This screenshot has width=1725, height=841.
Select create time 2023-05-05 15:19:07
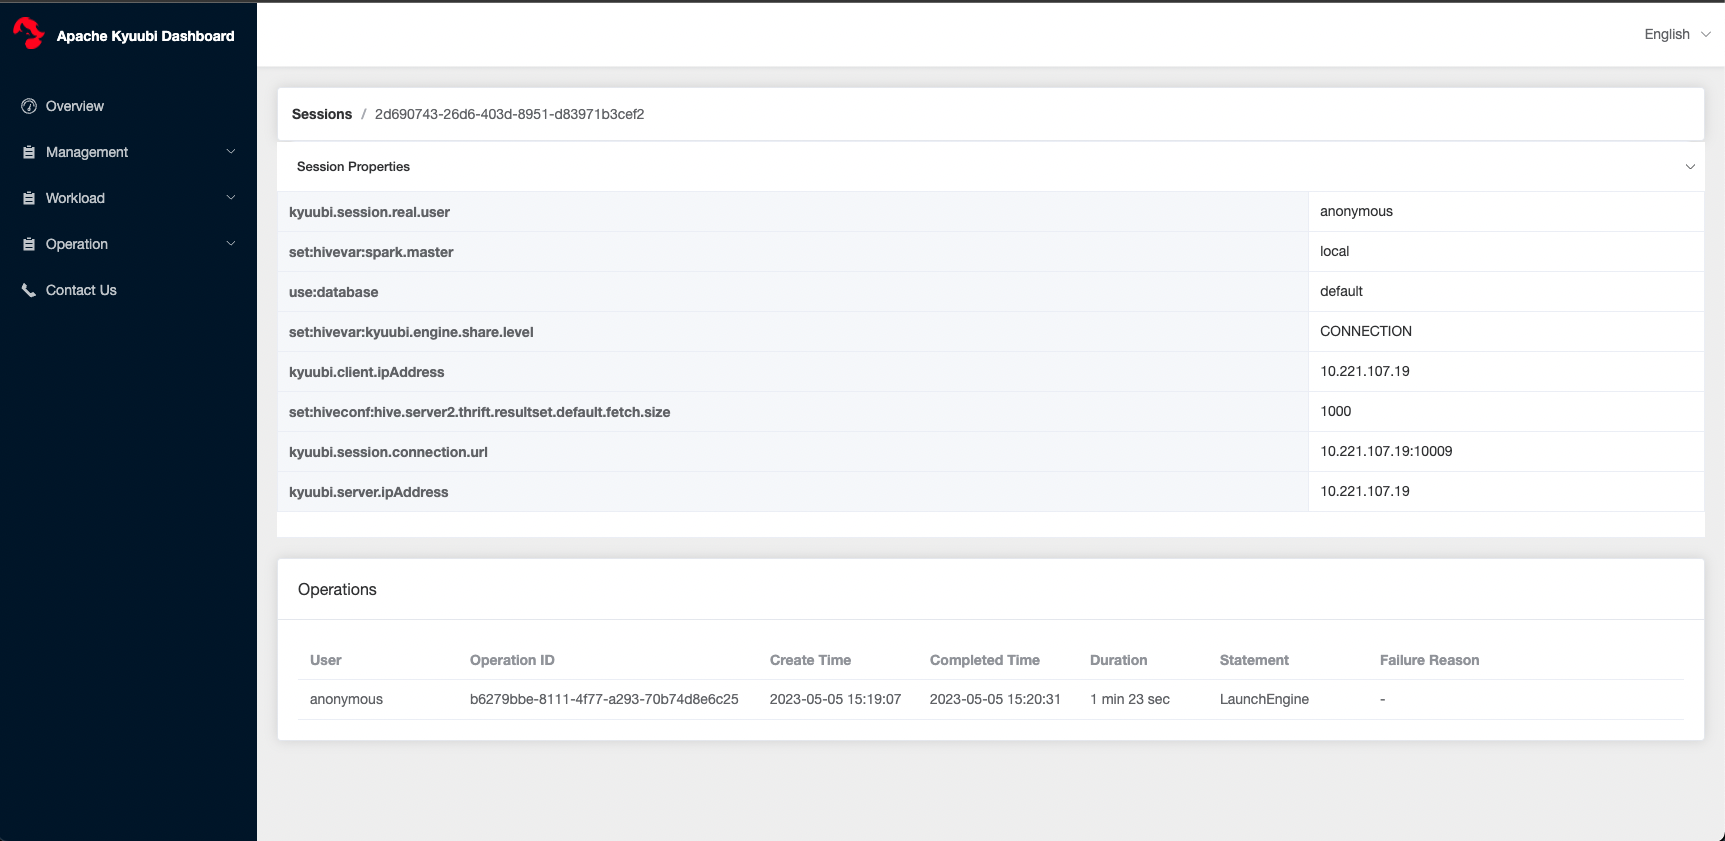point(835,699)
